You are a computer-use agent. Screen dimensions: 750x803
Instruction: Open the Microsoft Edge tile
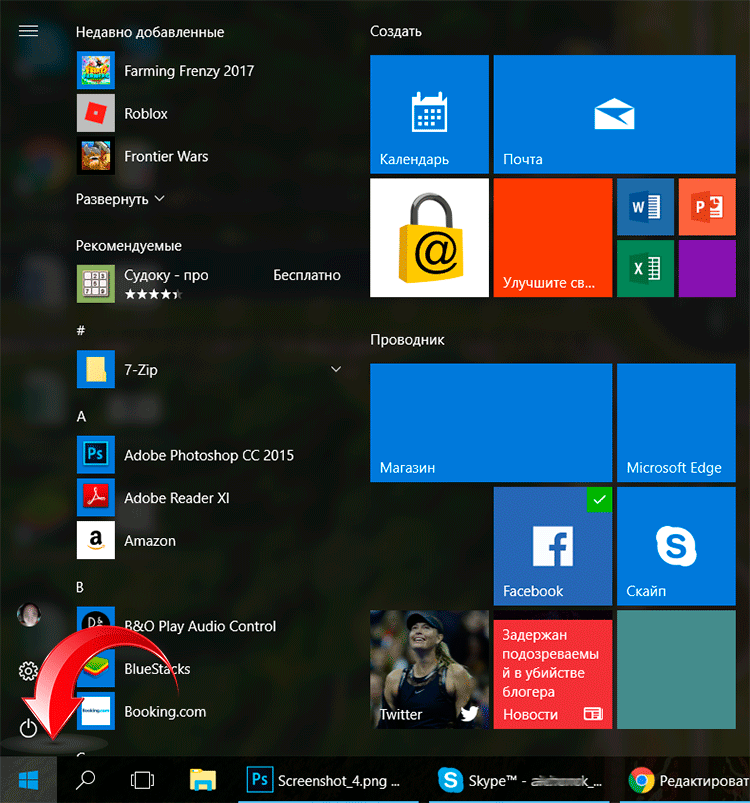(676, 422)
